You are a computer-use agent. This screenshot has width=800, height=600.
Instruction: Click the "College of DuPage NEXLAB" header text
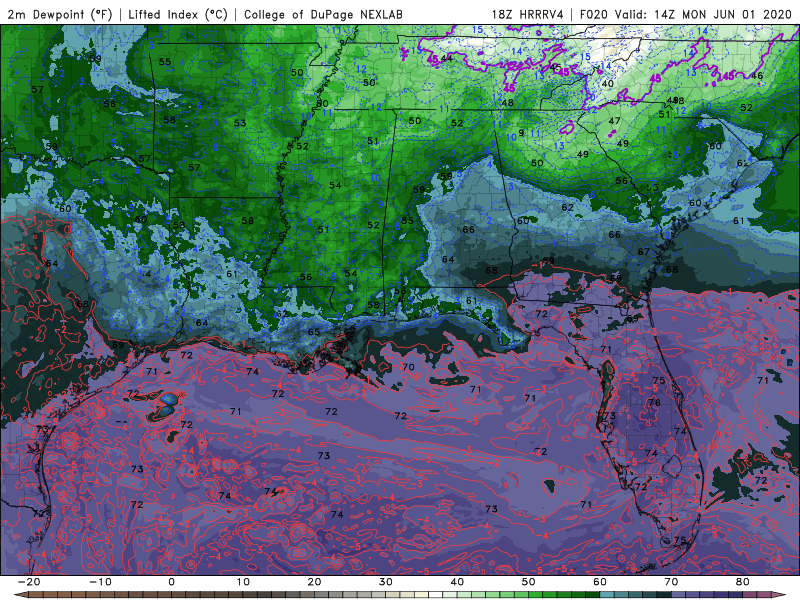tap(323, 14)
